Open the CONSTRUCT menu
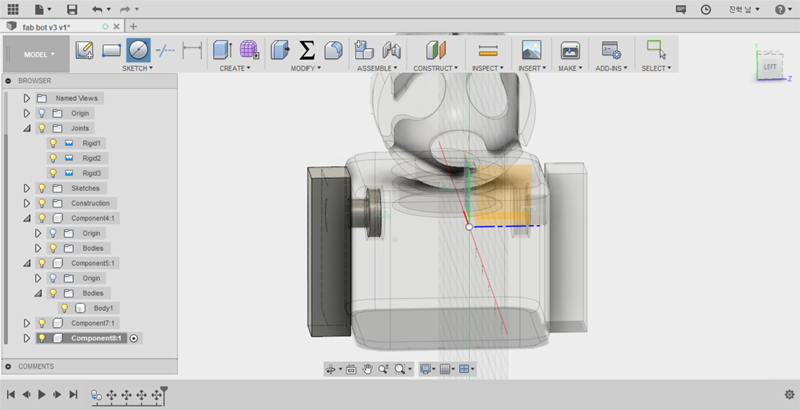 tap(436, 68)
